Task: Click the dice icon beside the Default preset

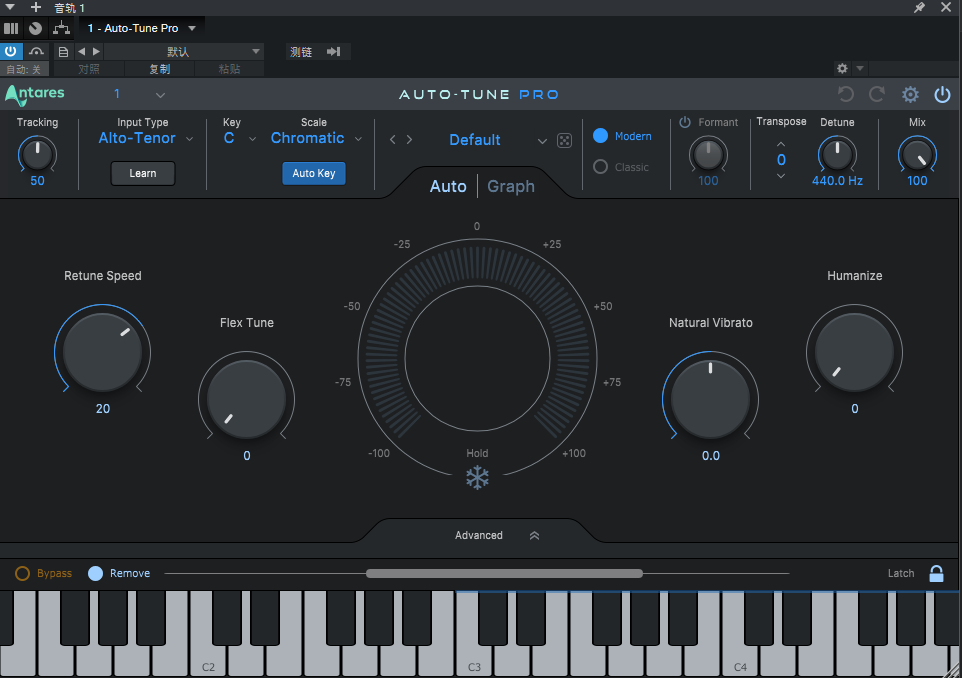Action: [x=564, y=140]
